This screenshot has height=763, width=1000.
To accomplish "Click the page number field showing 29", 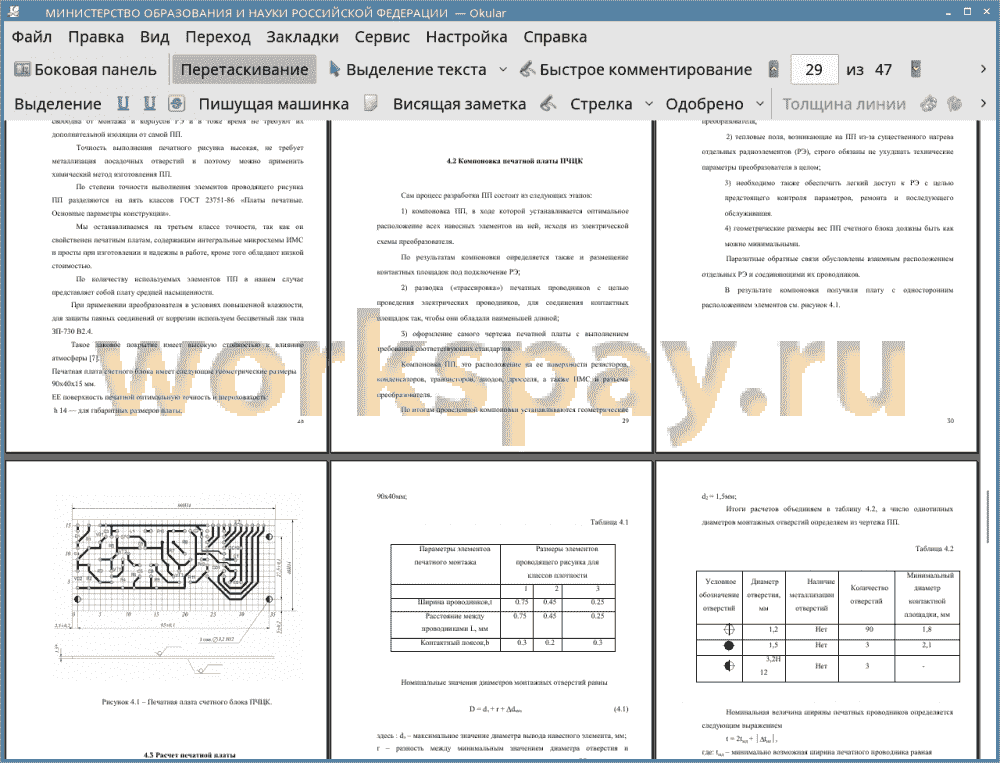I will [x=814, y=70].
